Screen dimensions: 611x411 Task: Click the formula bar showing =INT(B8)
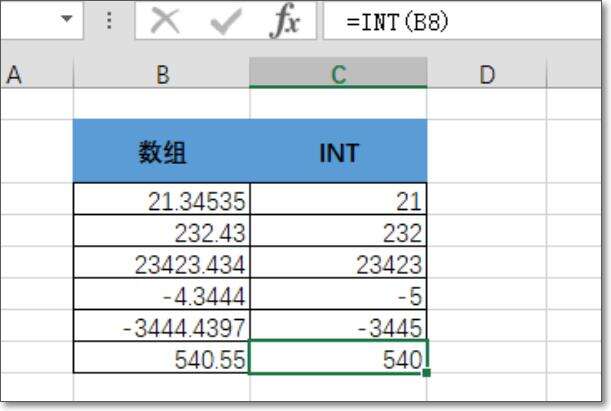[x=462, y=21]
